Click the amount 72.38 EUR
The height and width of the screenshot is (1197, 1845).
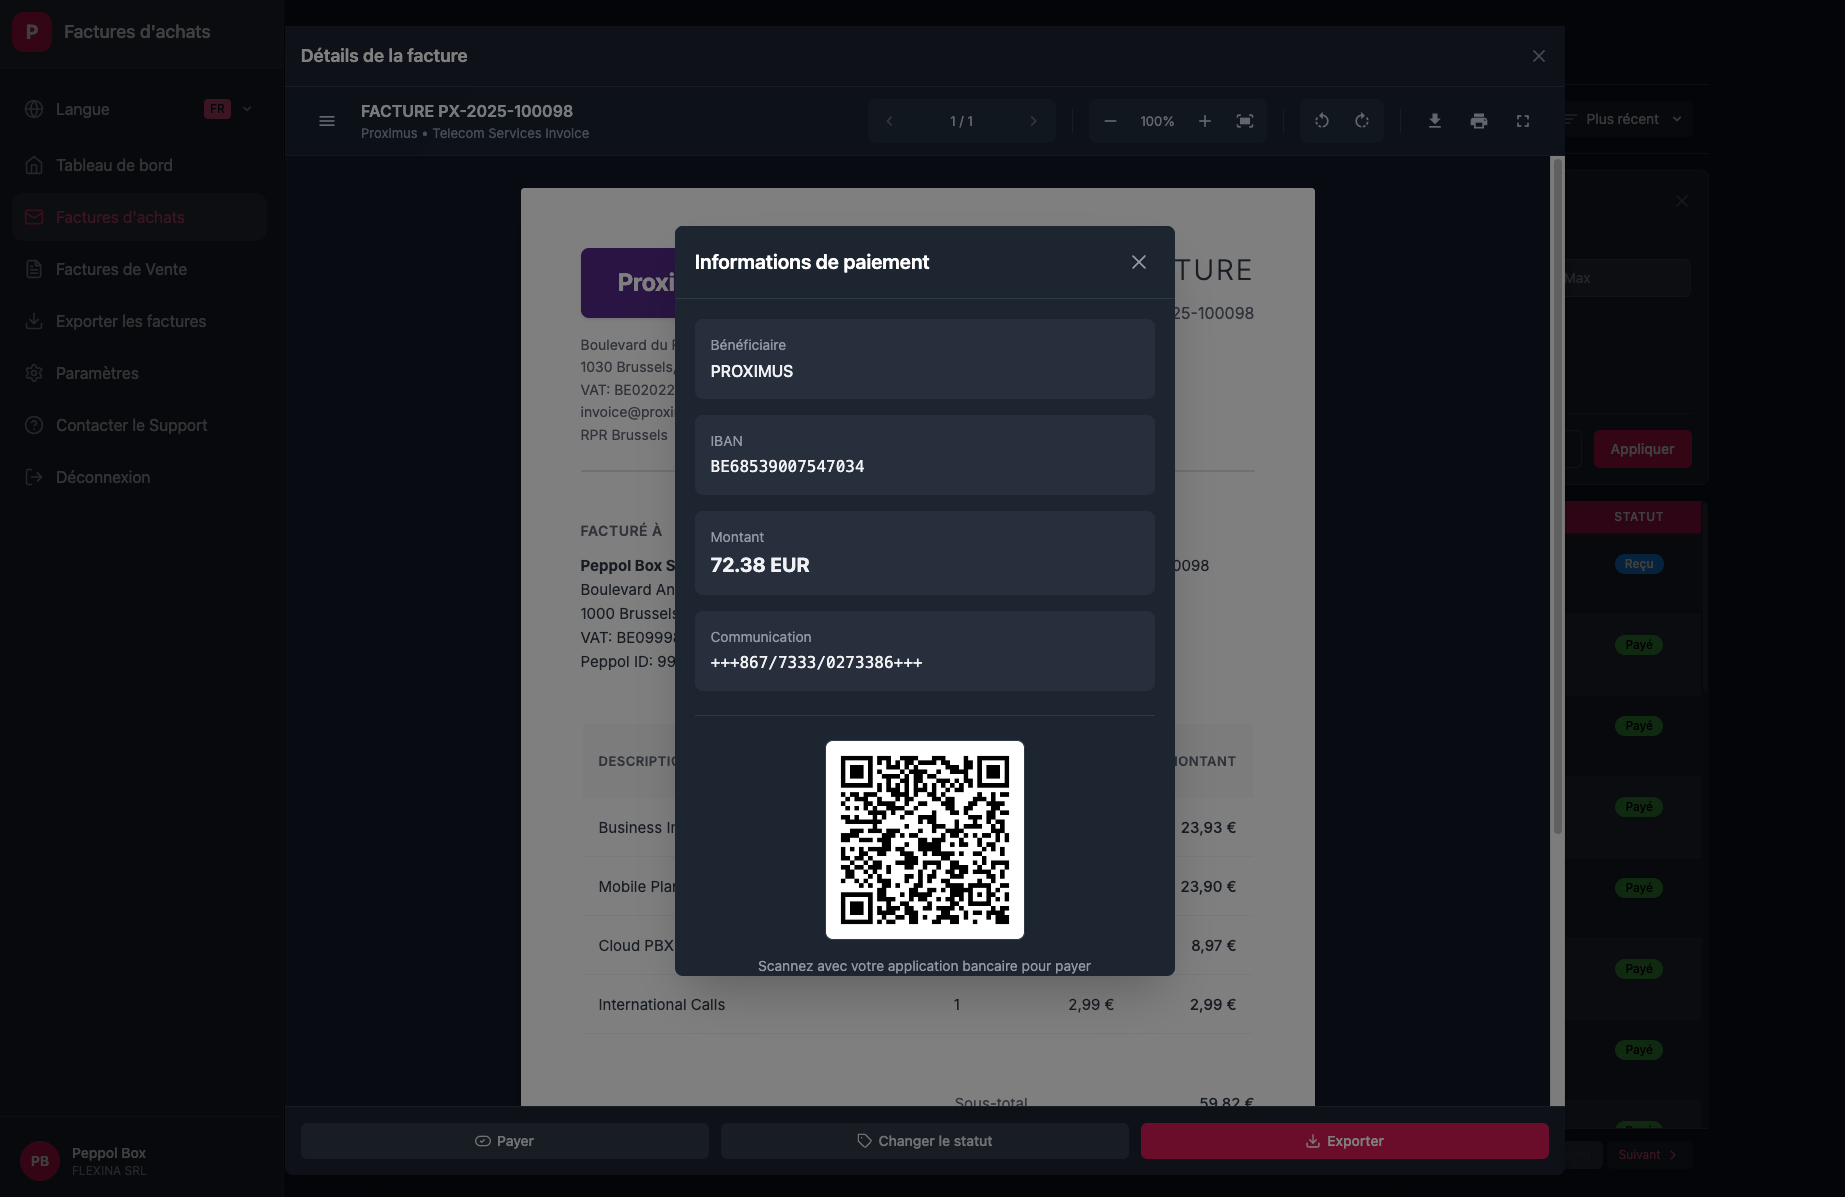click(x=760, y=565)
